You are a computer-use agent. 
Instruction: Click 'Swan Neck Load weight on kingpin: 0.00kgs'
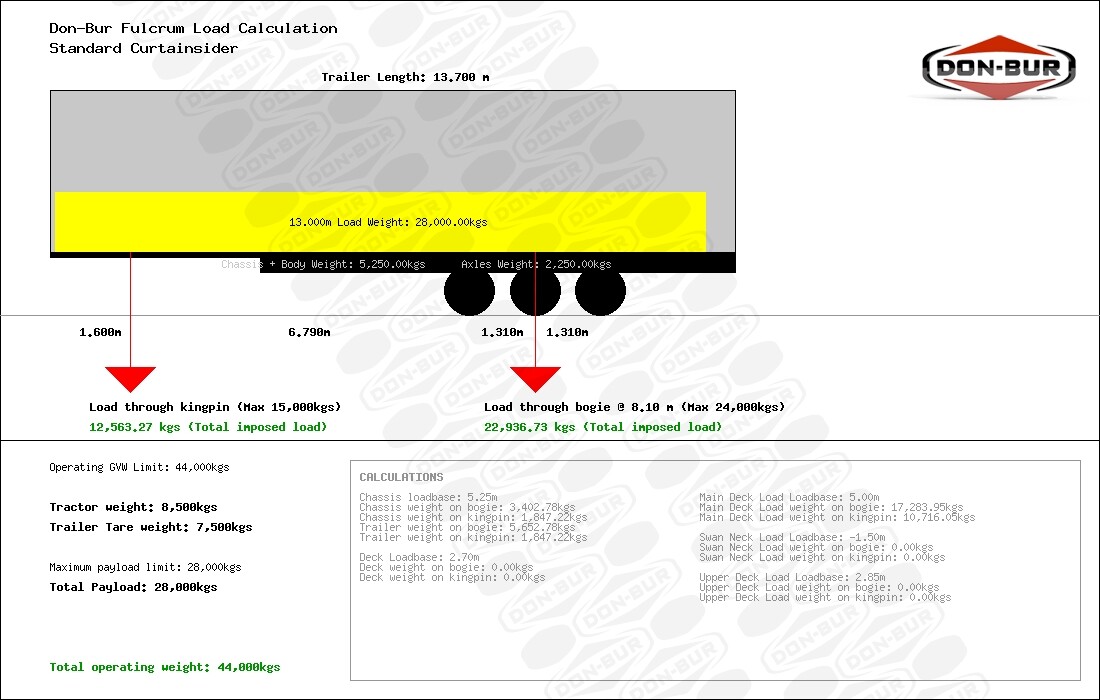(x=821, y=557)
